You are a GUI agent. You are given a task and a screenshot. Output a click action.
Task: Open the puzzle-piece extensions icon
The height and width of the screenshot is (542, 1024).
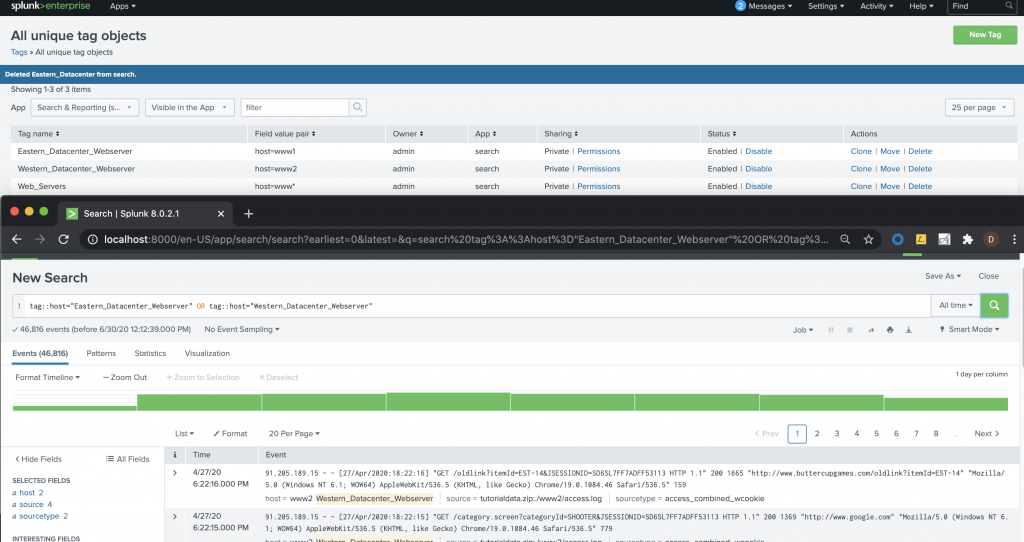(967, 239)
